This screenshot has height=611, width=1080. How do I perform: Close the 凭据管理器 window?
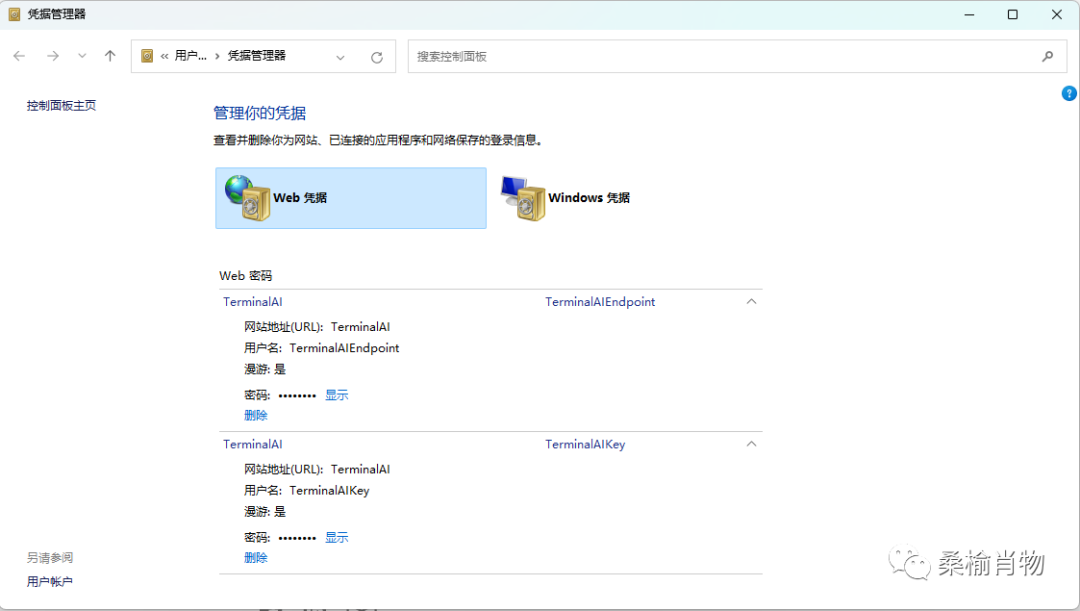click(1057, 14)
